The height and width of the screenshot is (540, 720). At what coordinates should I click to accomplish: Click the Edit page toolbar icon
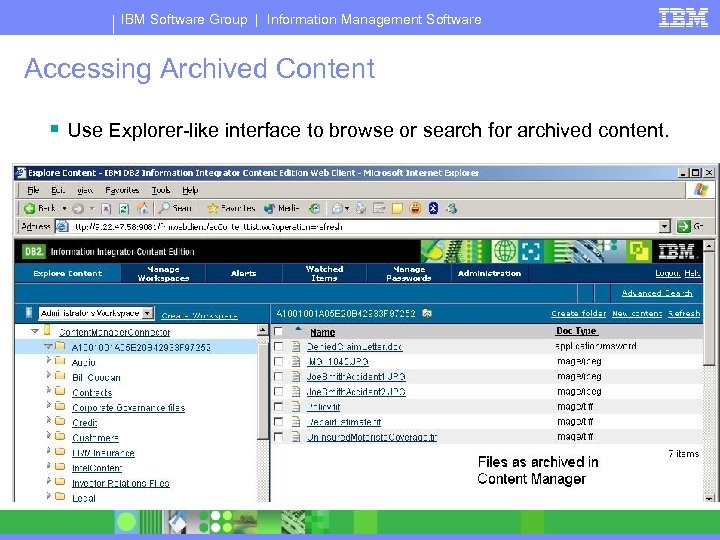point(379,208)
